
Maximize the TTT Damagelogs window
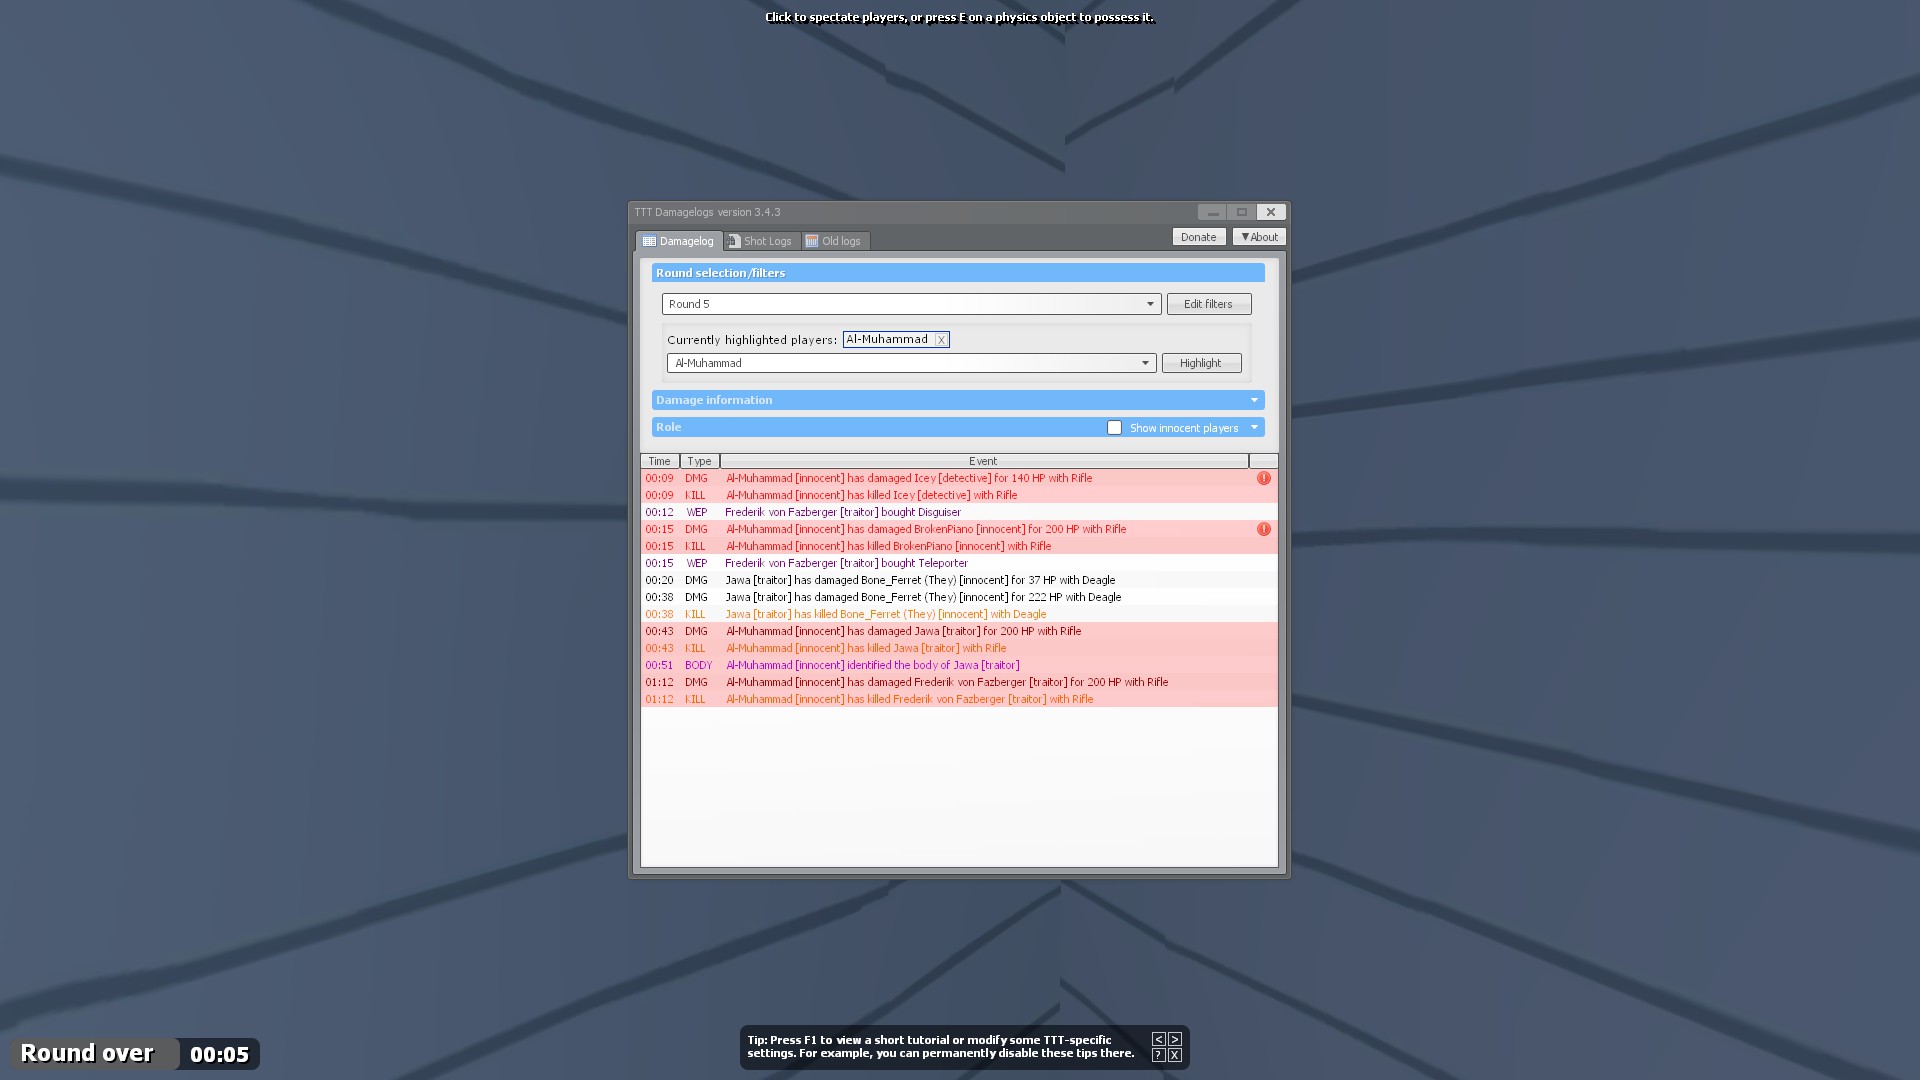1241,212
